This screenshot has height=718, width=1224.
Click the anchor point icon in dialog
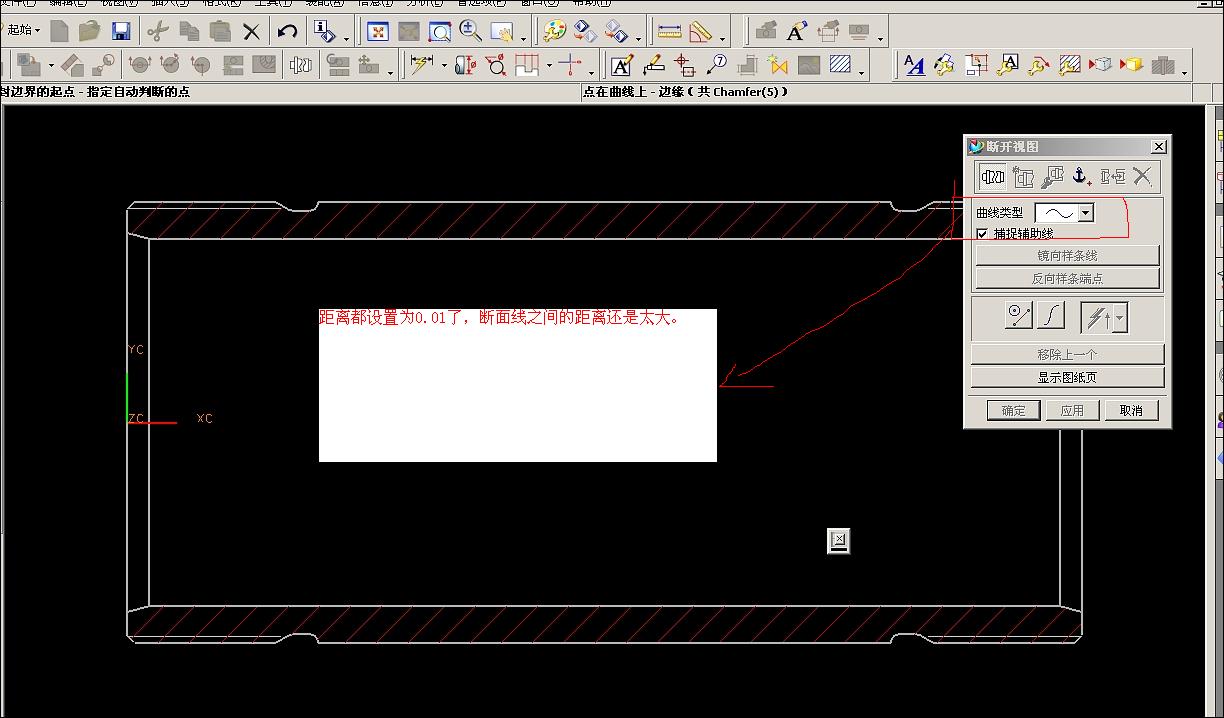pos(1081,177)
